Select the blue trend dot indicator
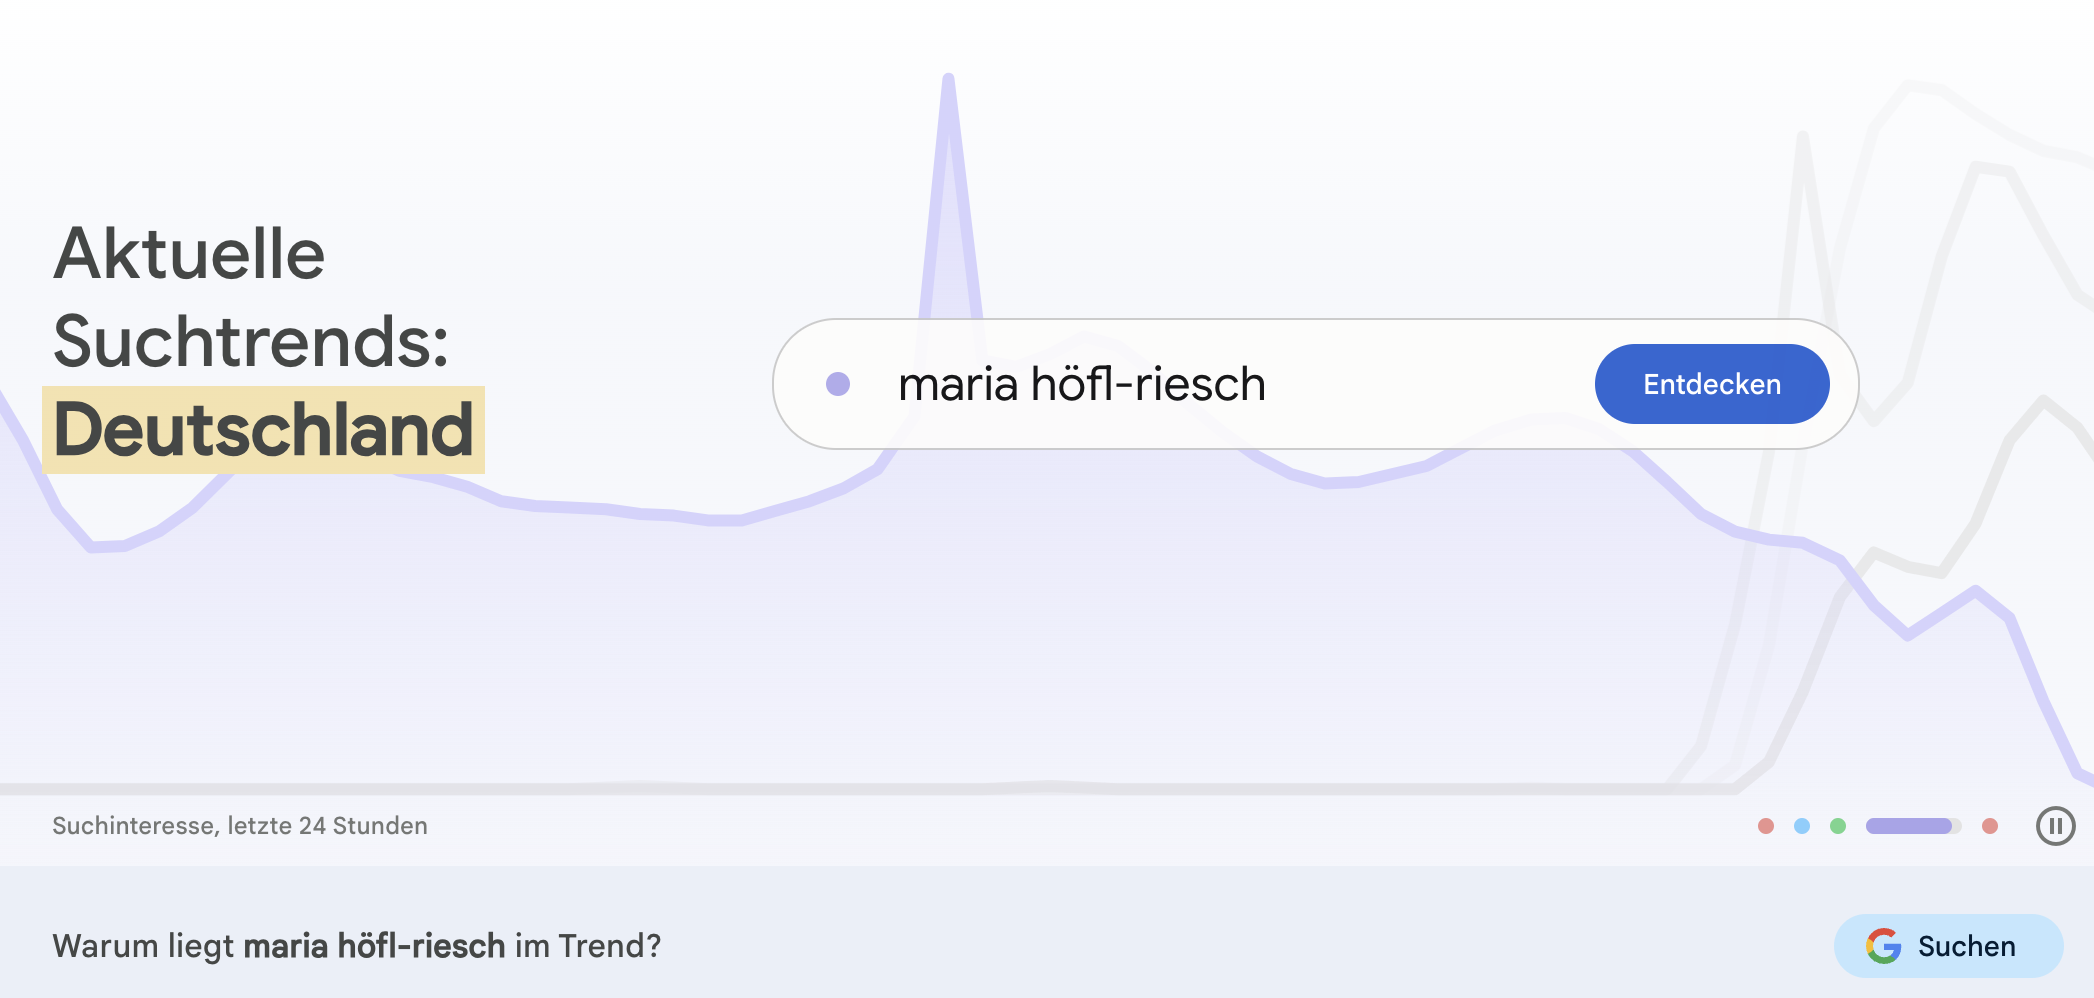 [1803, 825]
